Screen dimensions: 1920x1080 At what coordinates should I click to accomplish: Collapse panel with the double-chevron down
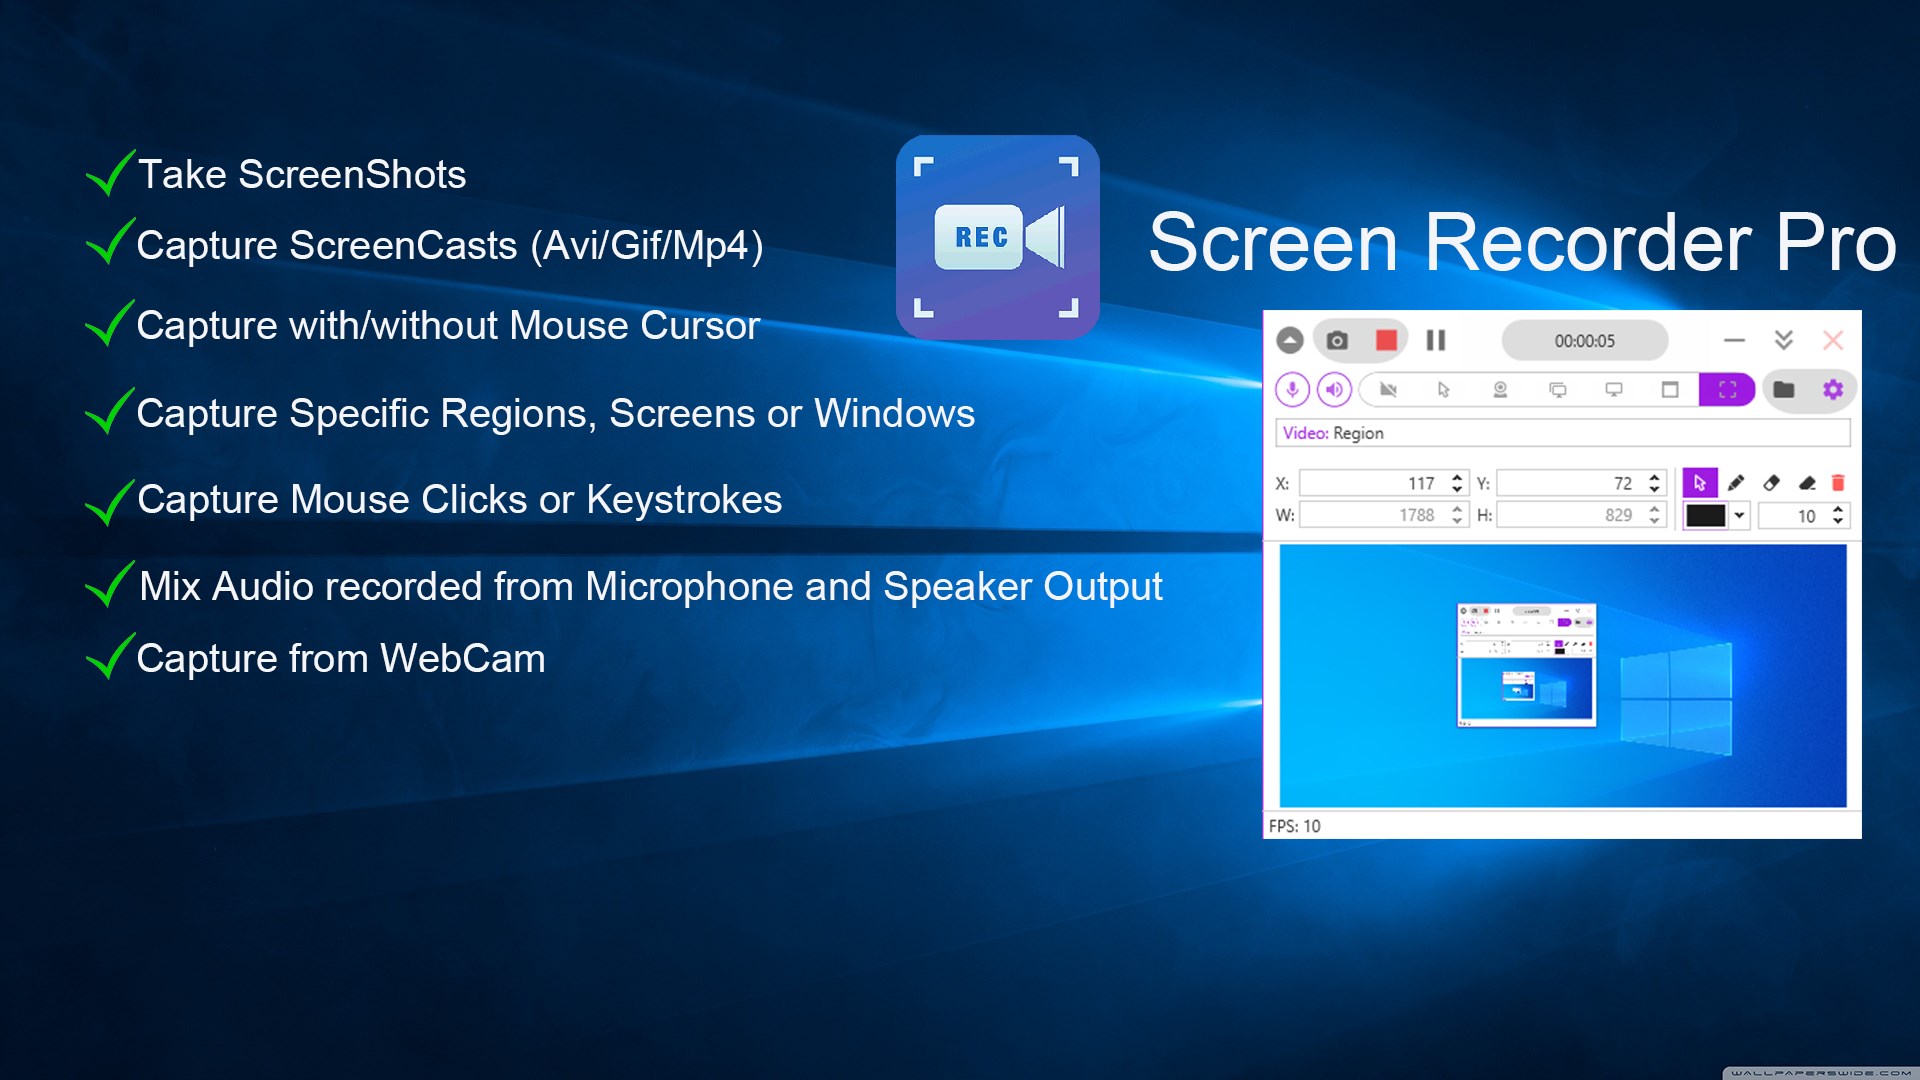click(x=1783, y=341)
